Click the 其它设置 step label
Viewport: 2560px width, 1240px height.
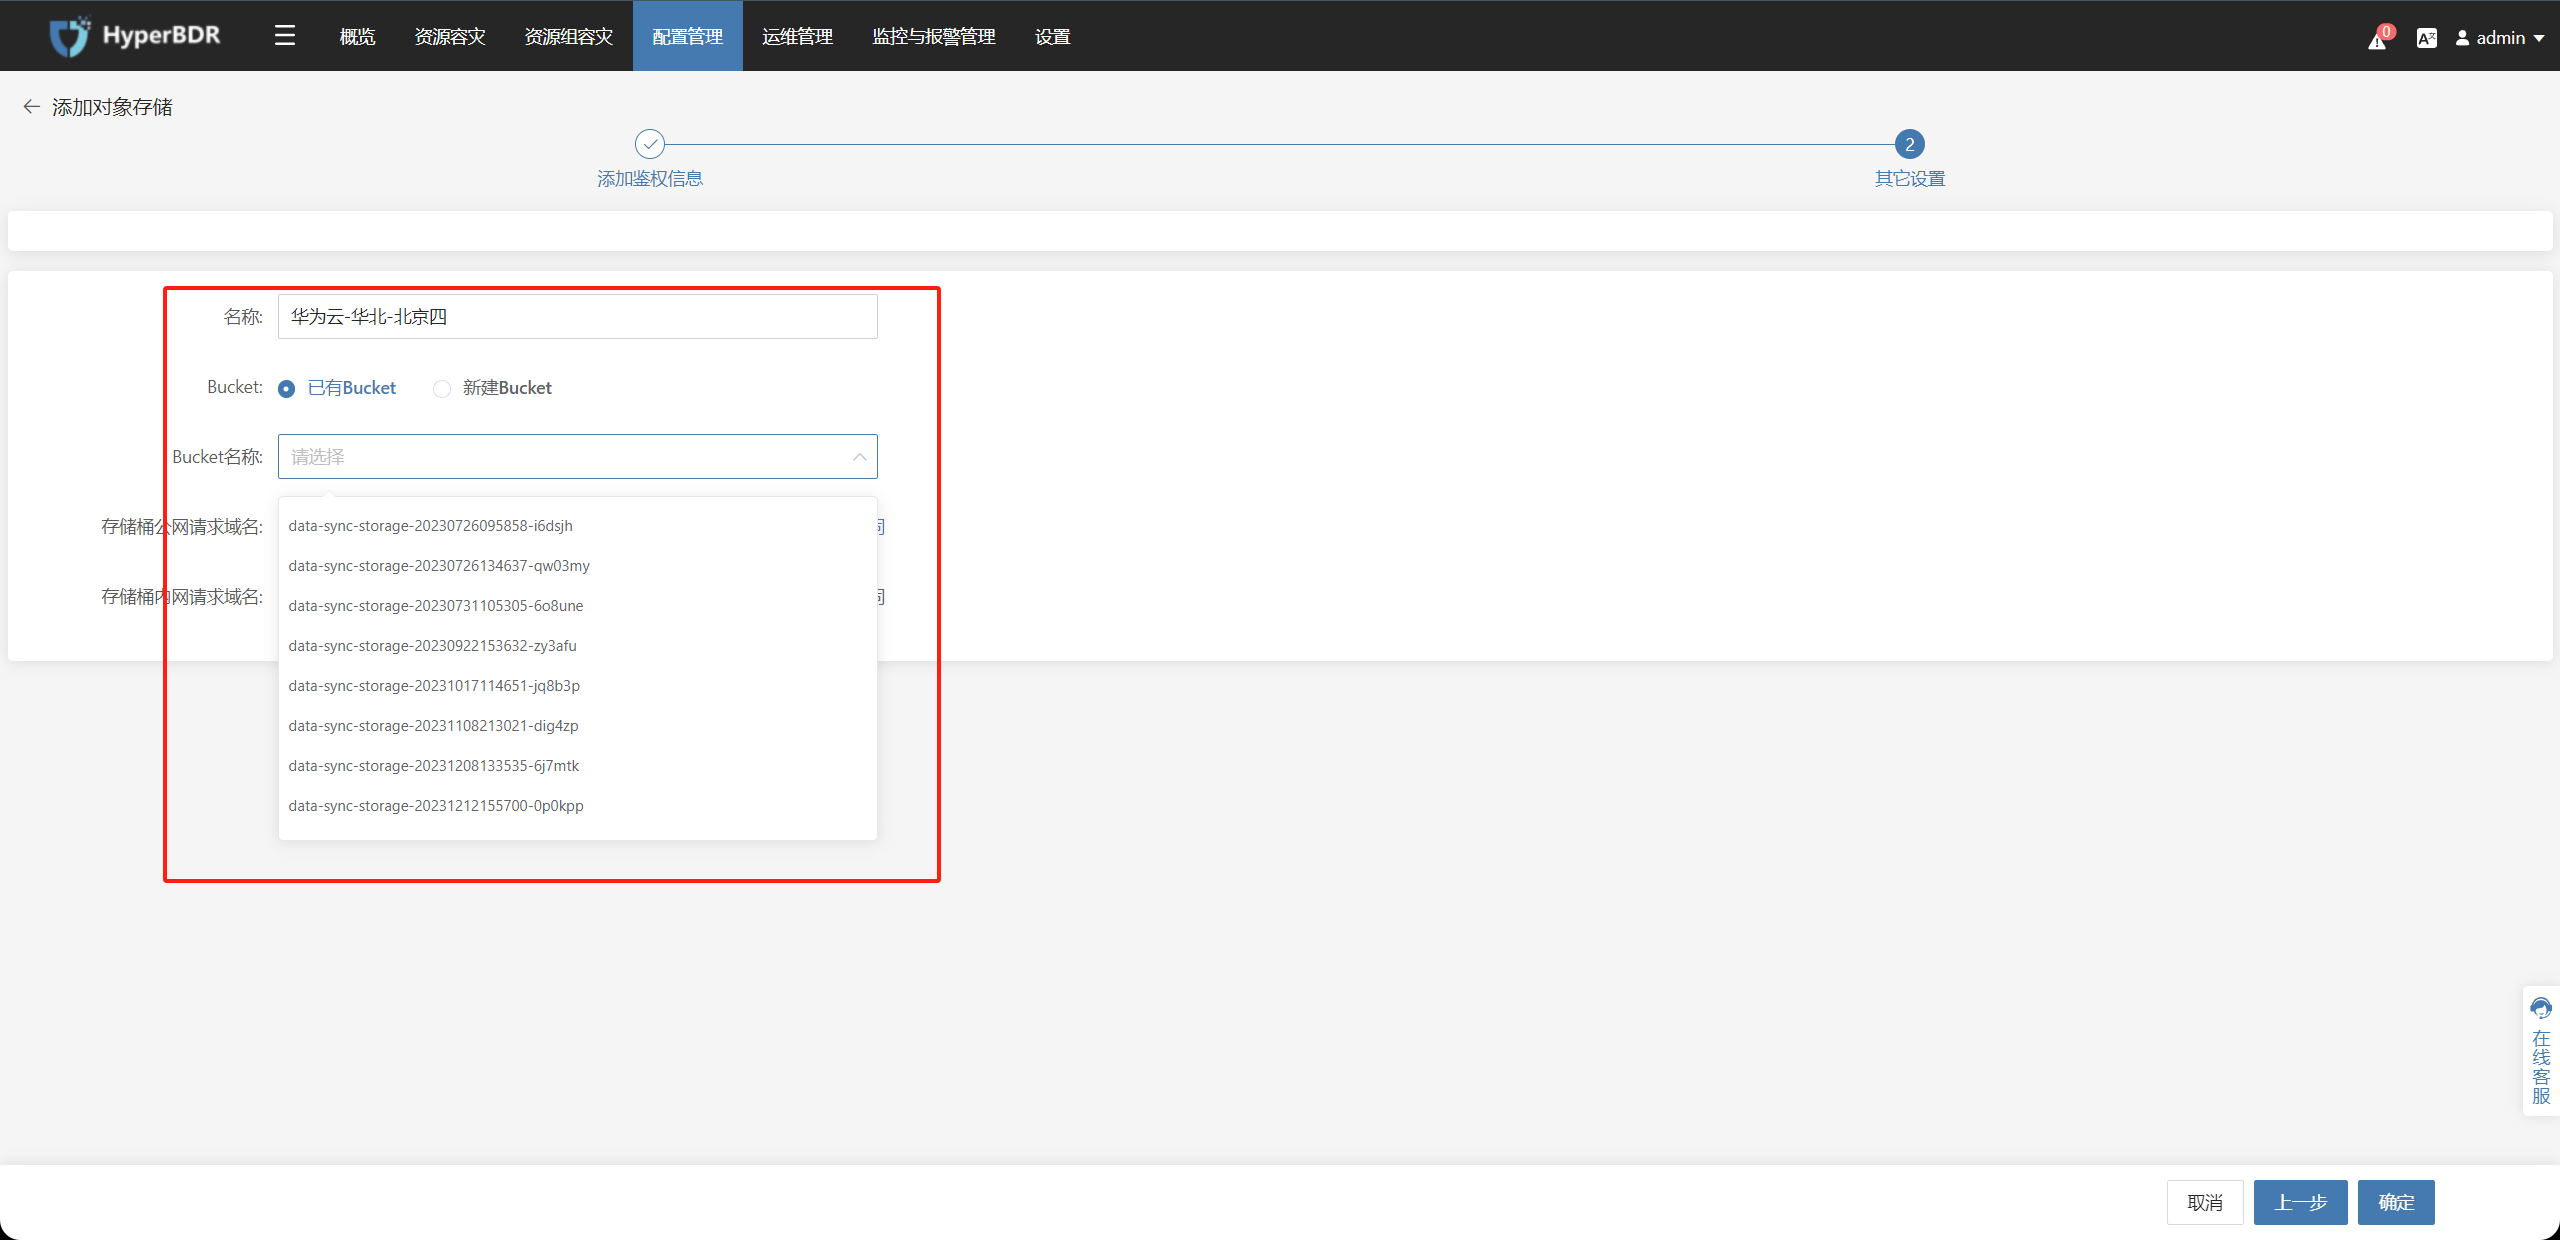(x=1910, y=179)
